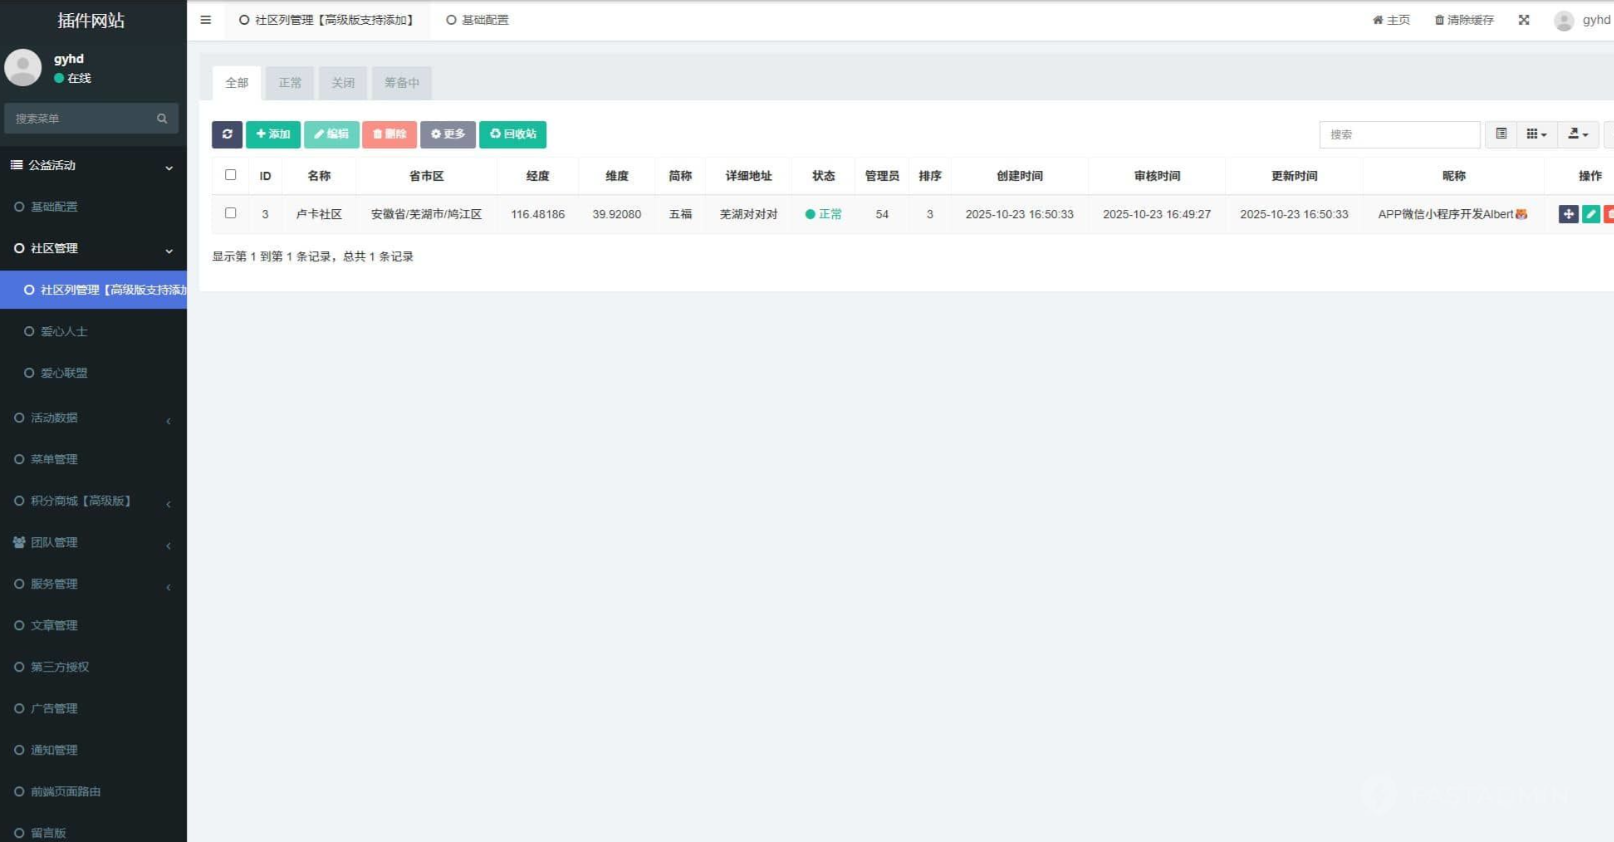Open the 回收站 recycle bin
1614x842 pixels.
[x=512, y=134]
